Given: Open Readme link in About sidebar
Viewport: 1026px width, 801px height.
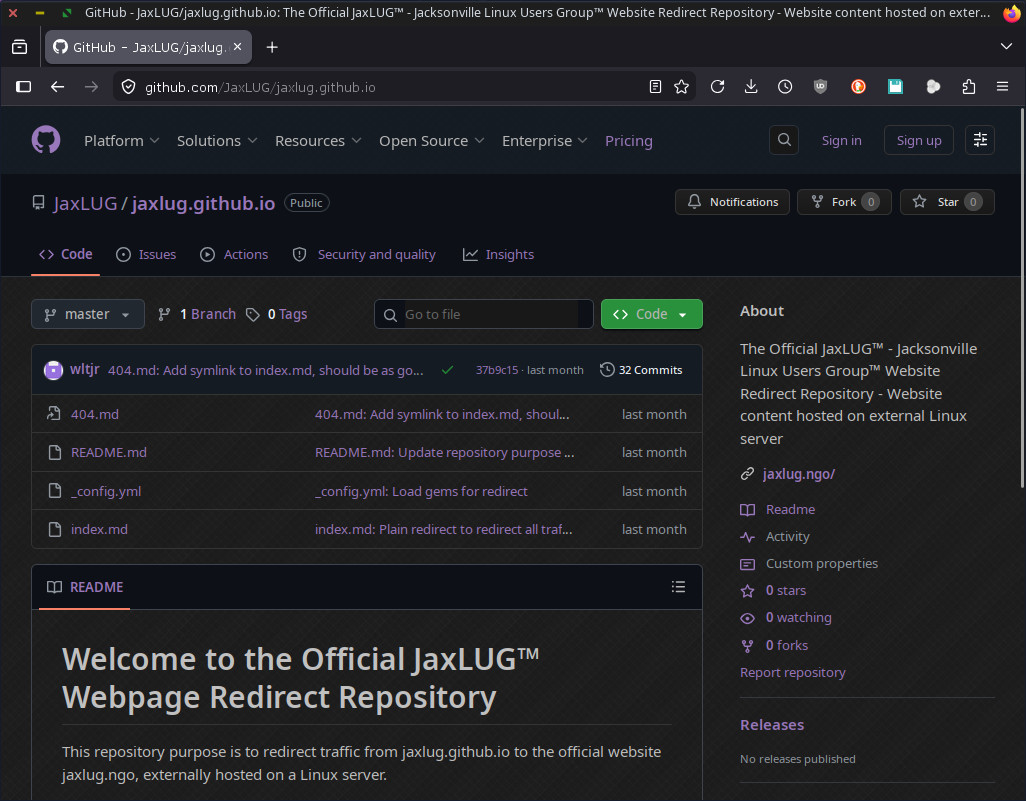Looking at the screenshot, I should (790, 509).
